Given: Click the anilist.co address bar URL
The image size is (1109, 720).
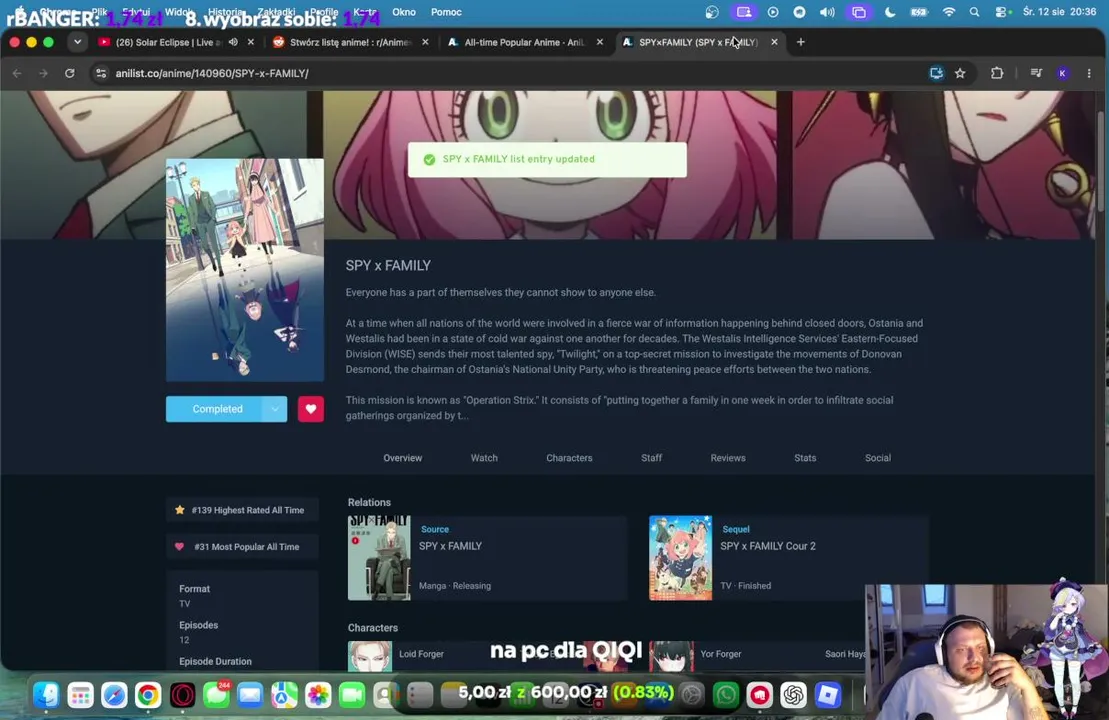Looking at the screenshot, I should pyautogui.click(x=212, y=73).
